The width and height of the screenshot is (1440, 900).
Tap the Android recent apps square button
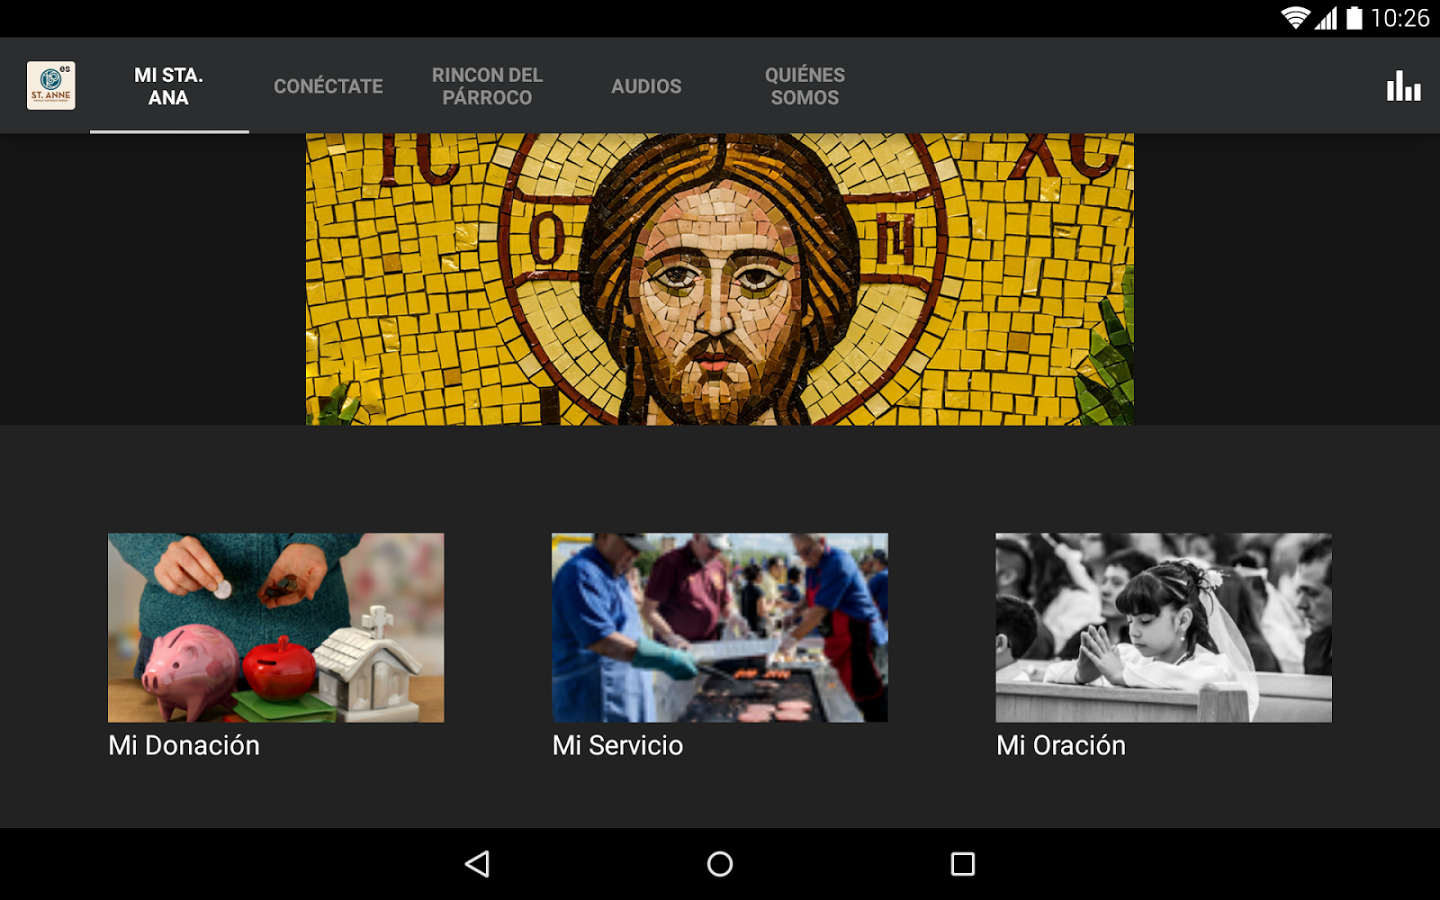coord(963,864)
